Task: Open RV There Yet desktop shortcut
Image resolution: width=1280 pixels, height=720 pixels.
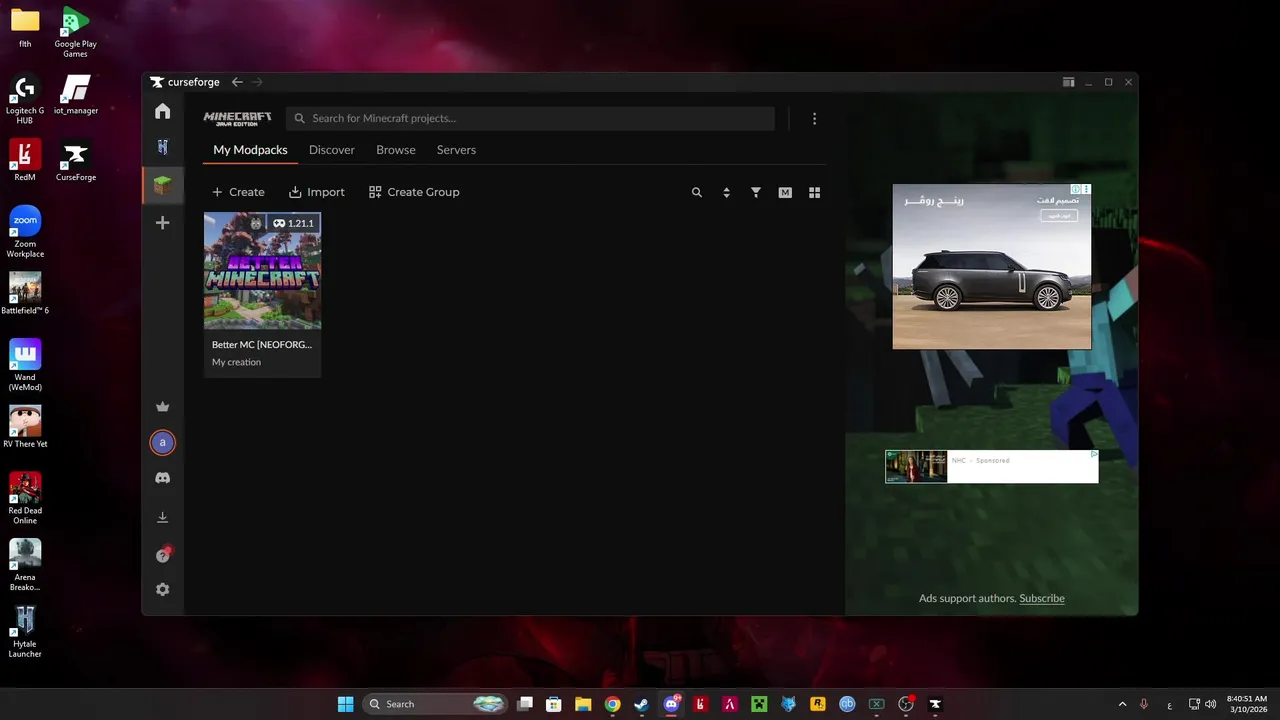Action: [x=25, y=427]
